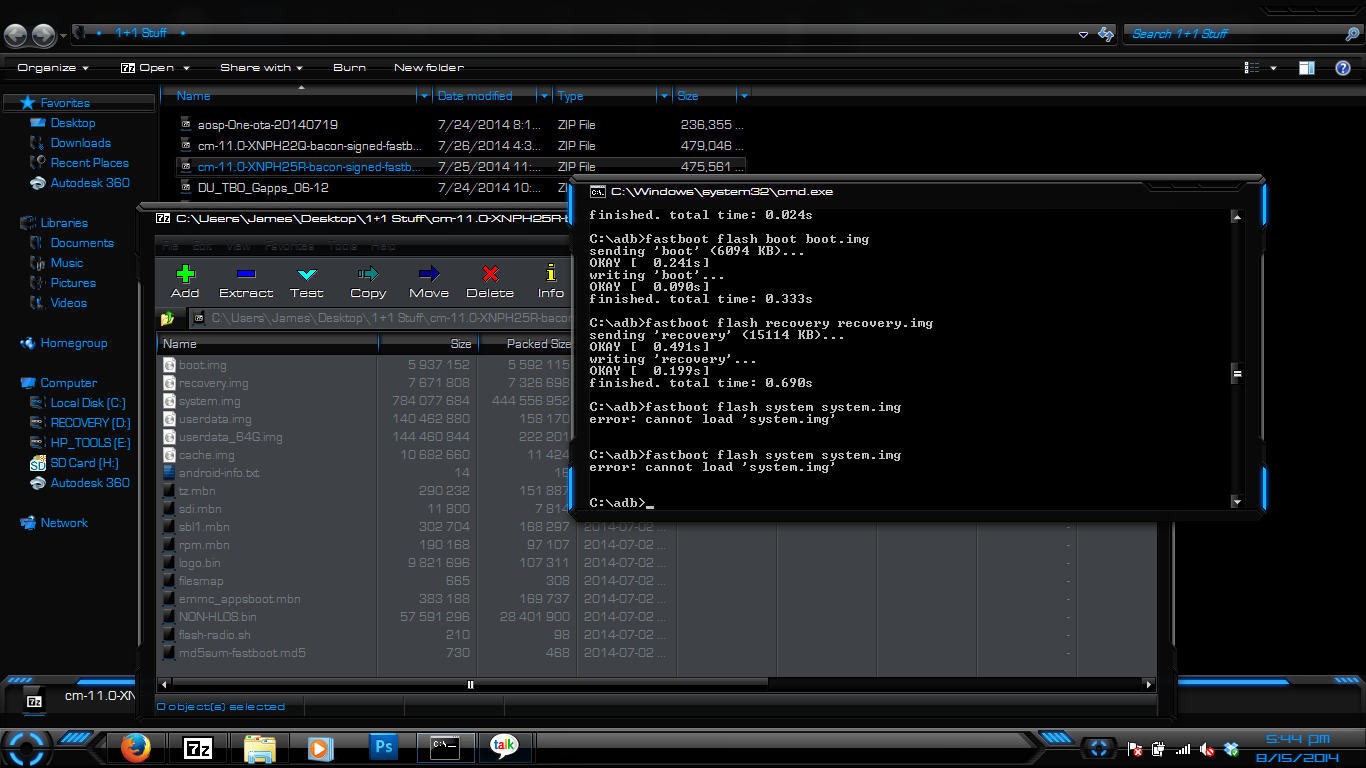Click the Name column header in 7-Zip
Screen dimensions: 1366x768
(267, 344)
